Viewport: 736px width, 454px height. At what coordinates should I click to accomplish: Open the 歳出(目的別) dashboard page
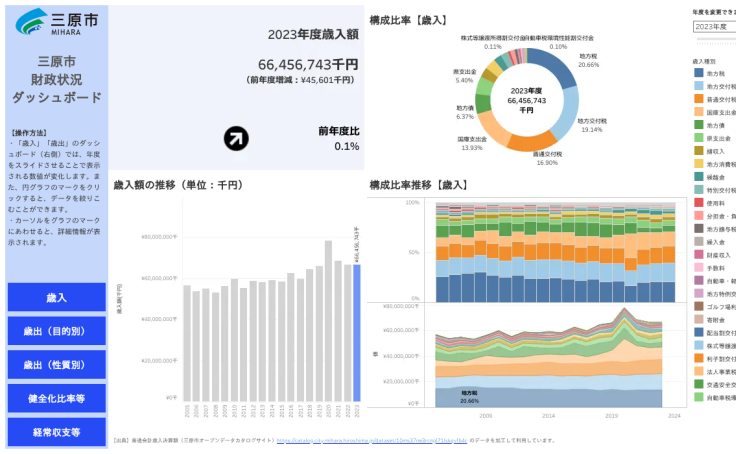pos(56,331)
